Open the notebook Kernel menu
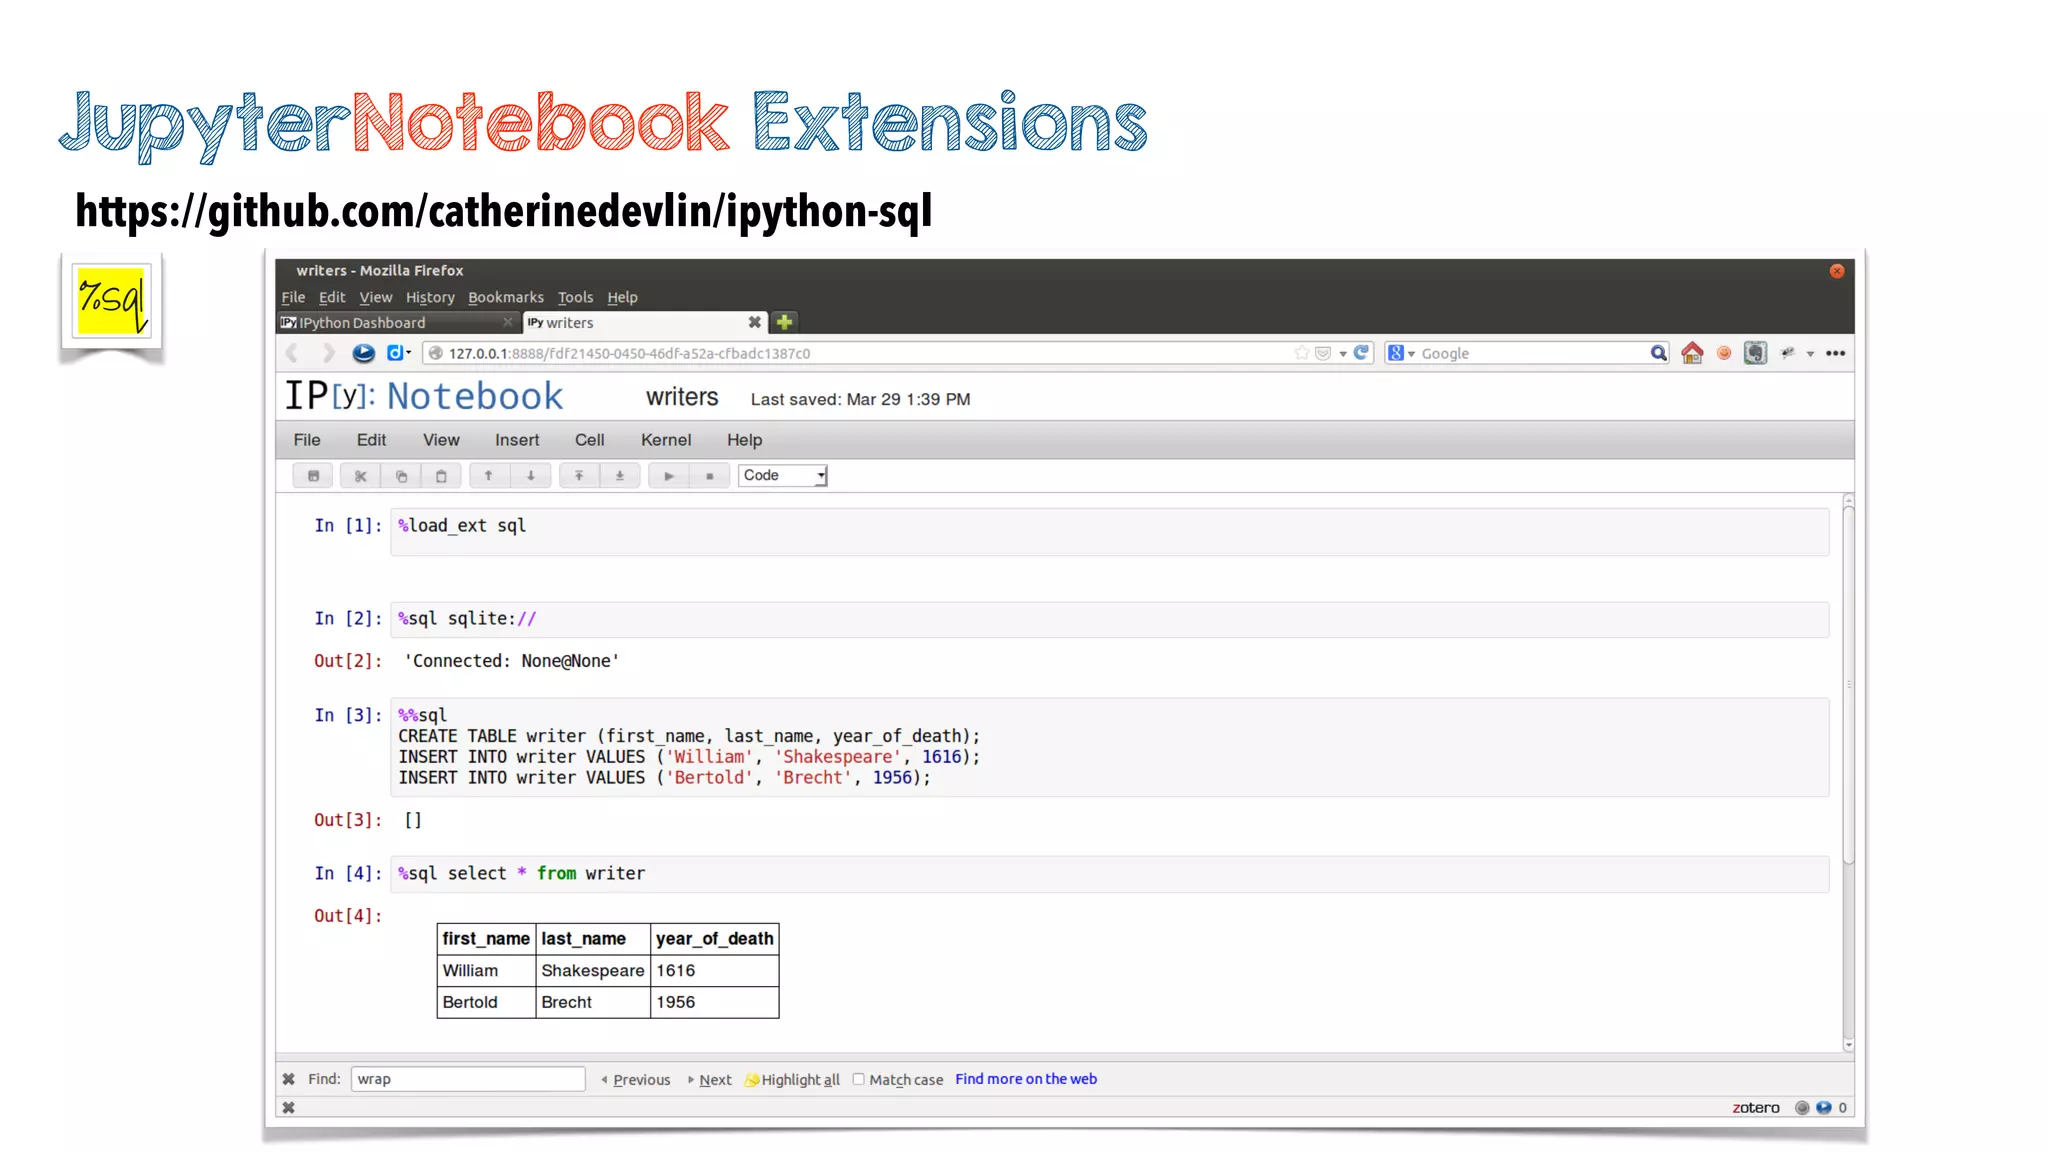This screenshot has width=2048, height=1152. tap(666, 440)
